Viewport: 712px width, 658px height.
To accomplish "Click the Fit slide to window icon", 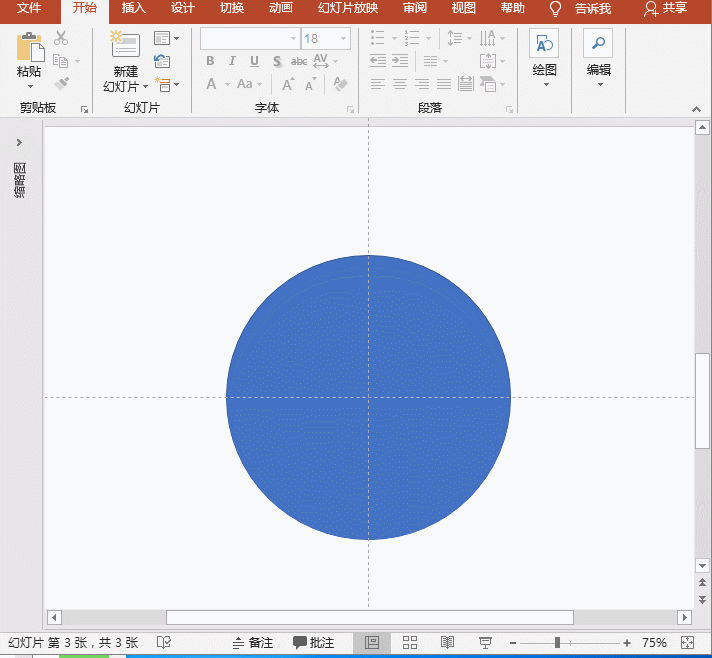I will (688, 643).
